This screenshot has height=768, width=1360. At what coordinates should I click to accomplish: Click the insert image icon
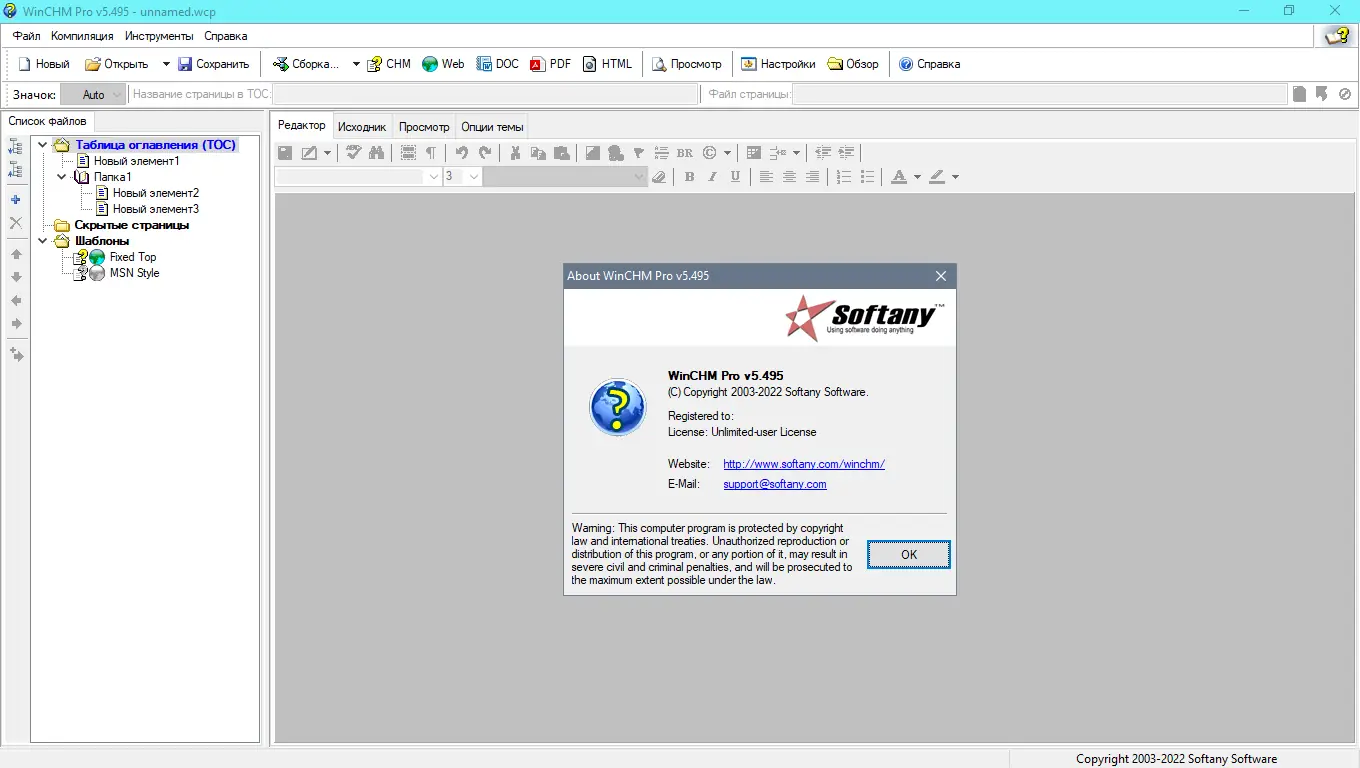[593, 153]
